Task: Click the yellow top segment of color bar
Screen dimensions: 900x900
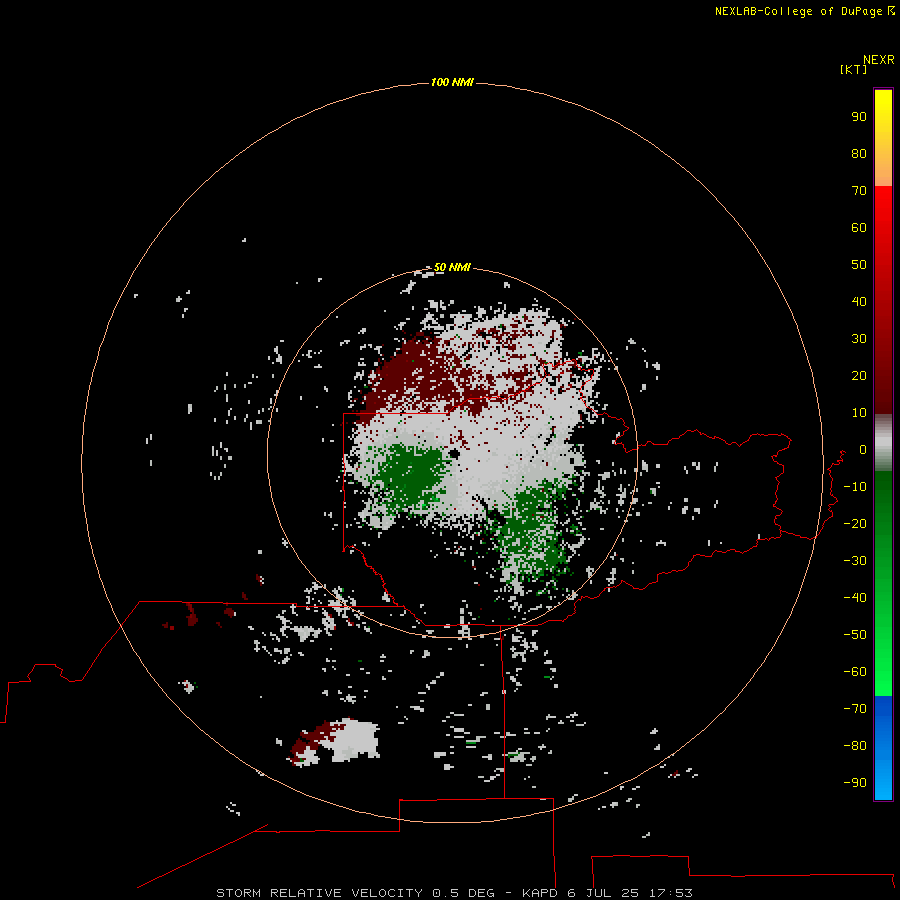Action: click(883, 138)
